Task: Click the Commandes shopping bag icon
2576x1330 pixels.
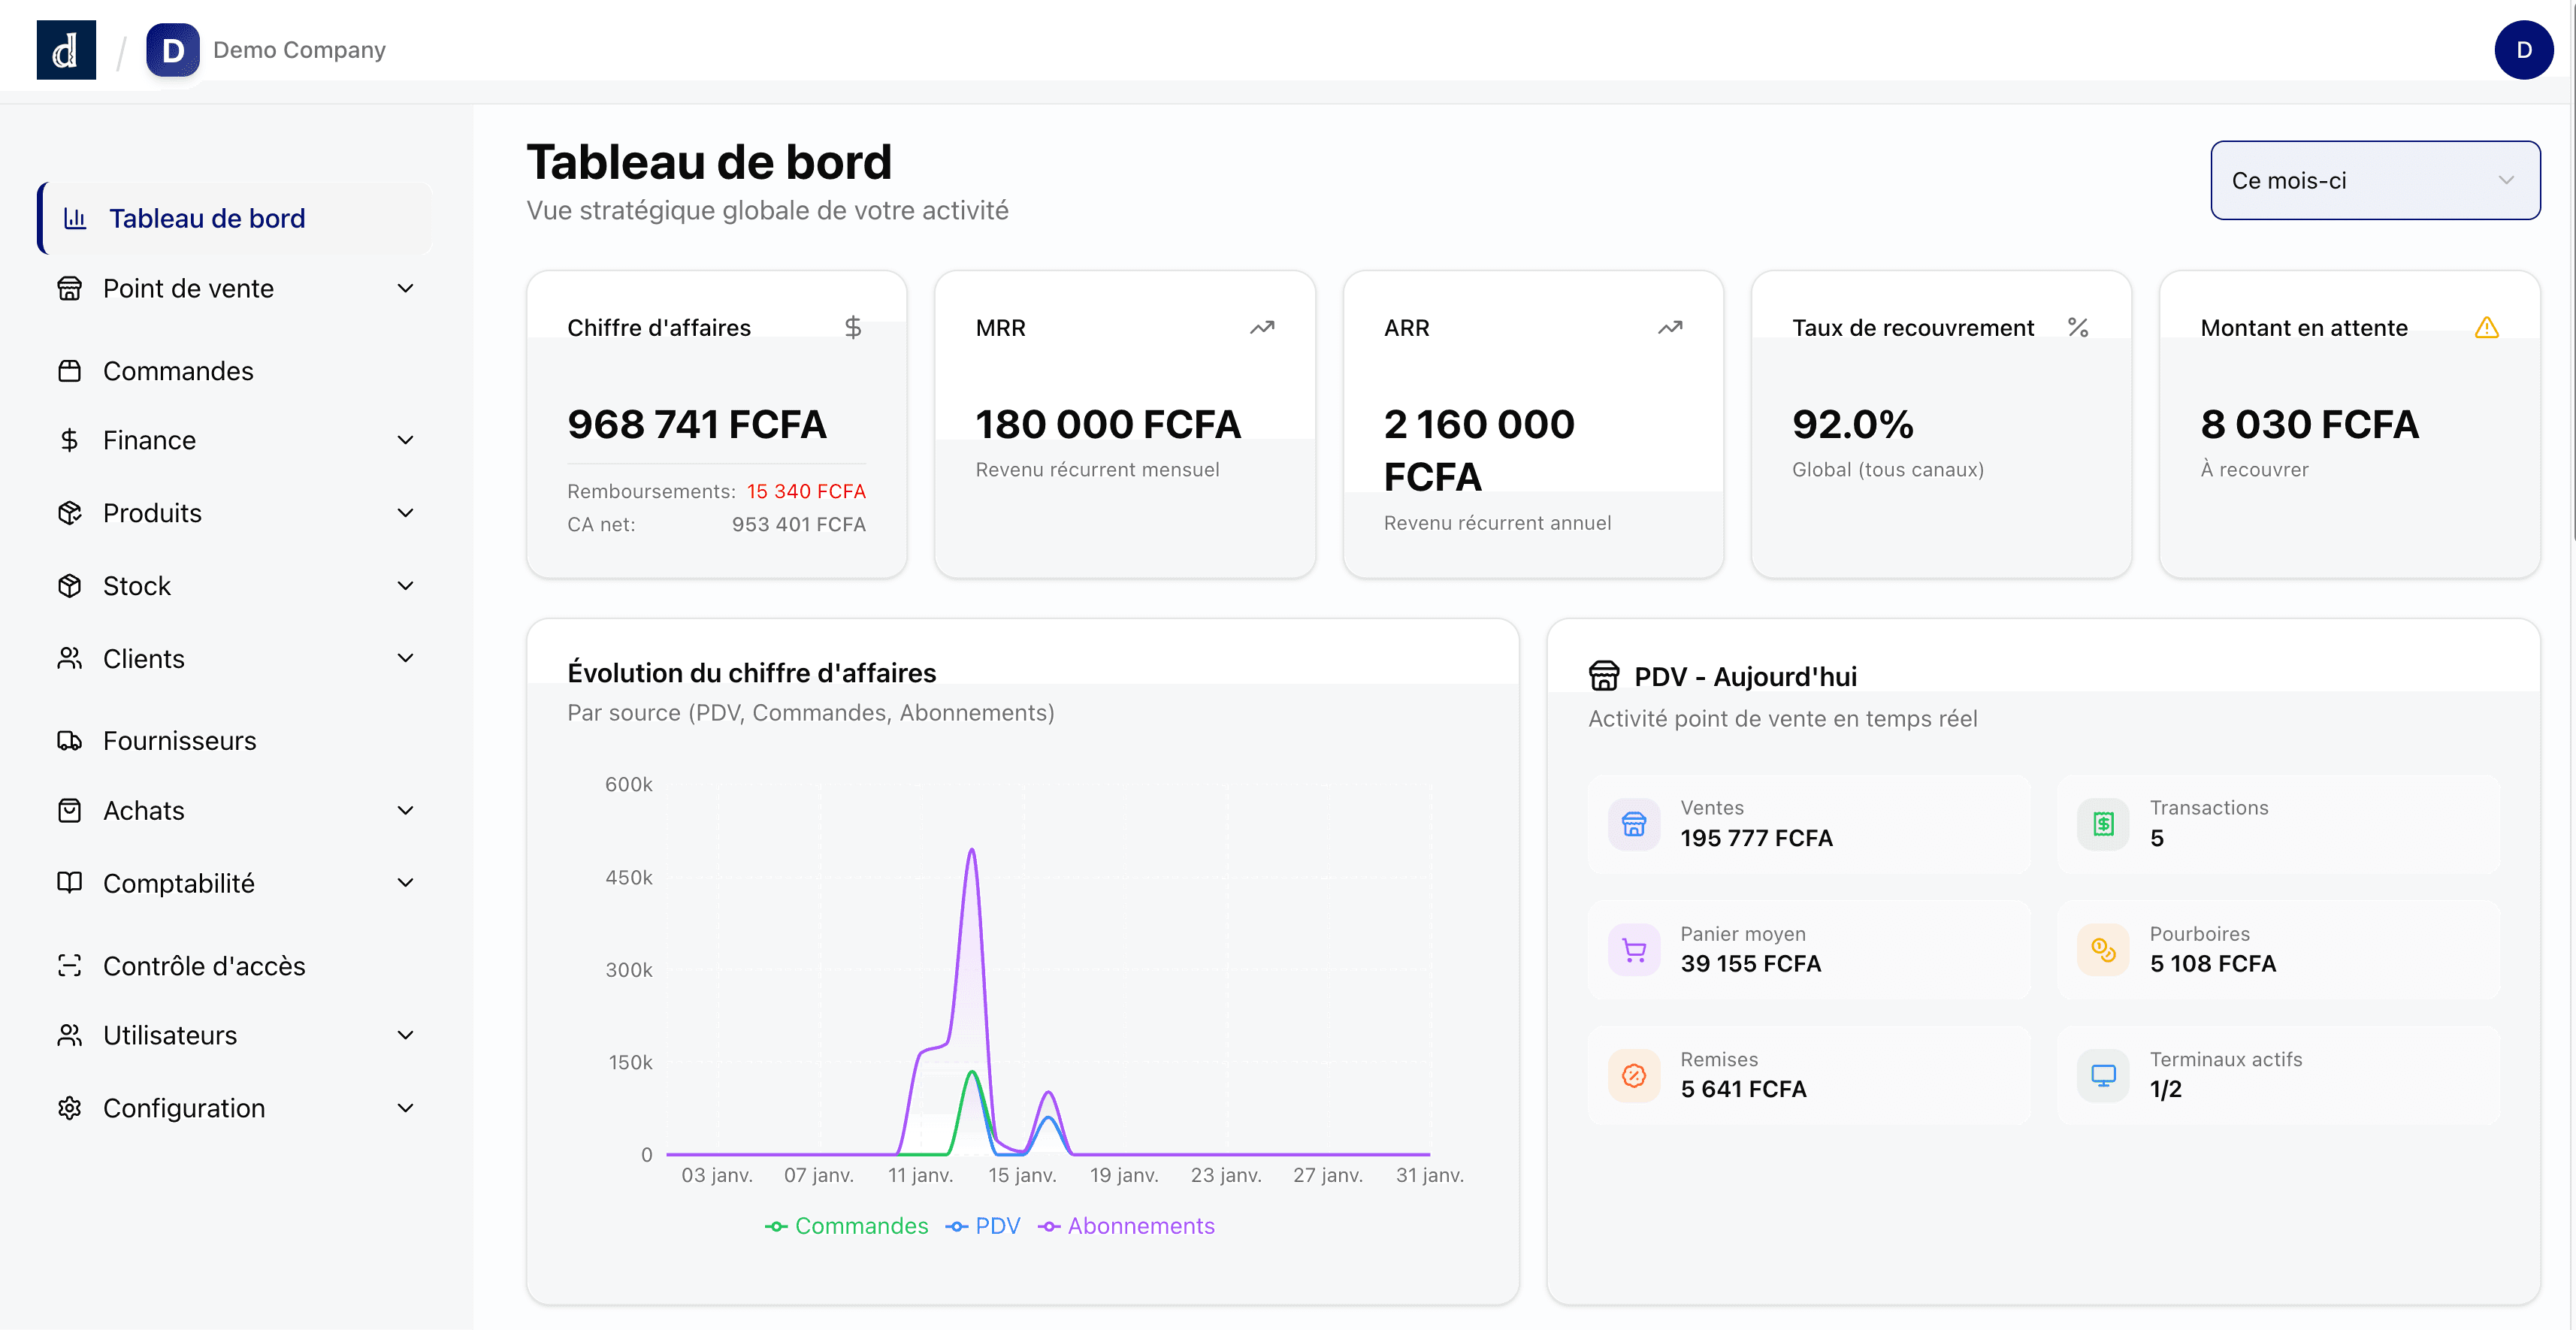Action: click(69, 370)
